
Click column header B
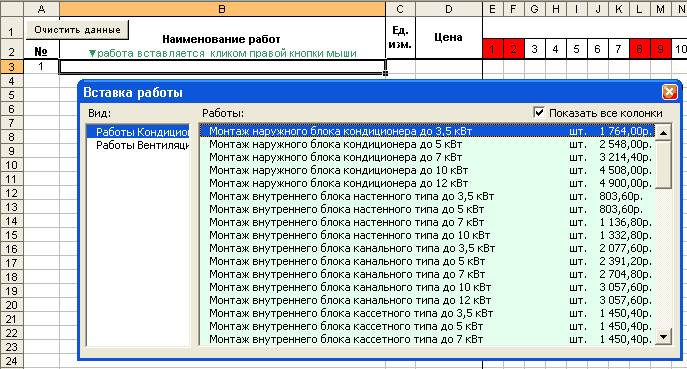[222, 9]
